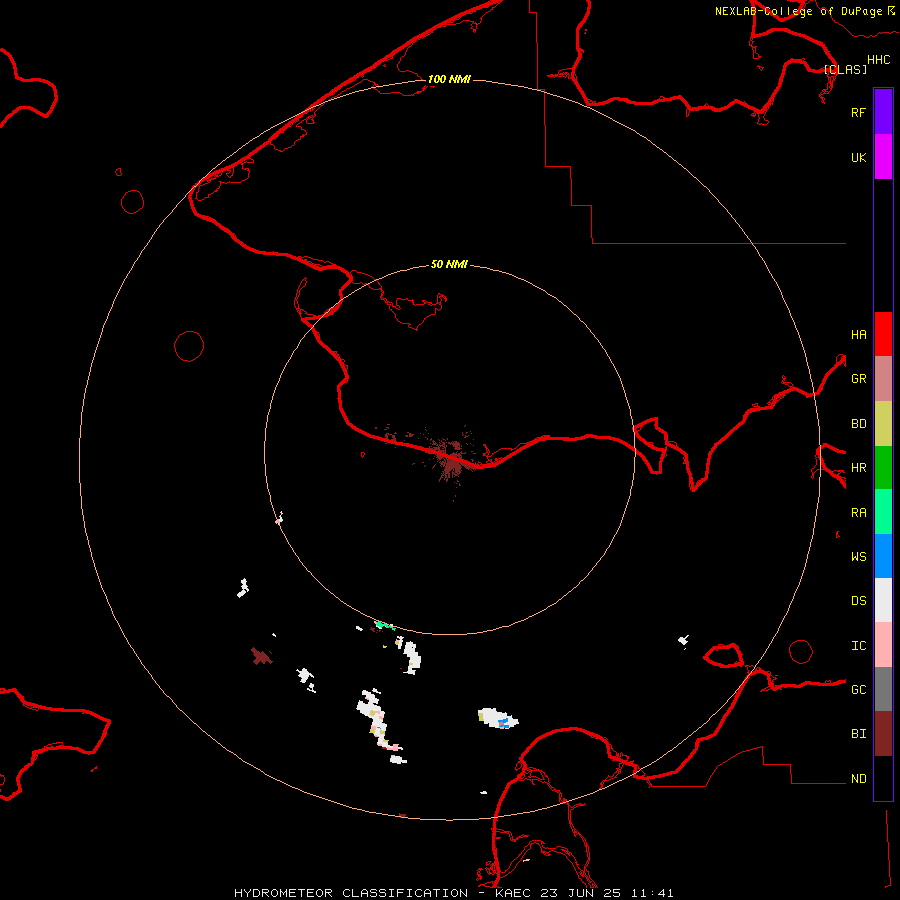Select the BI dark red swatch
The width and height of the screenshot is (900, 900).
click(x=883, y=734)
